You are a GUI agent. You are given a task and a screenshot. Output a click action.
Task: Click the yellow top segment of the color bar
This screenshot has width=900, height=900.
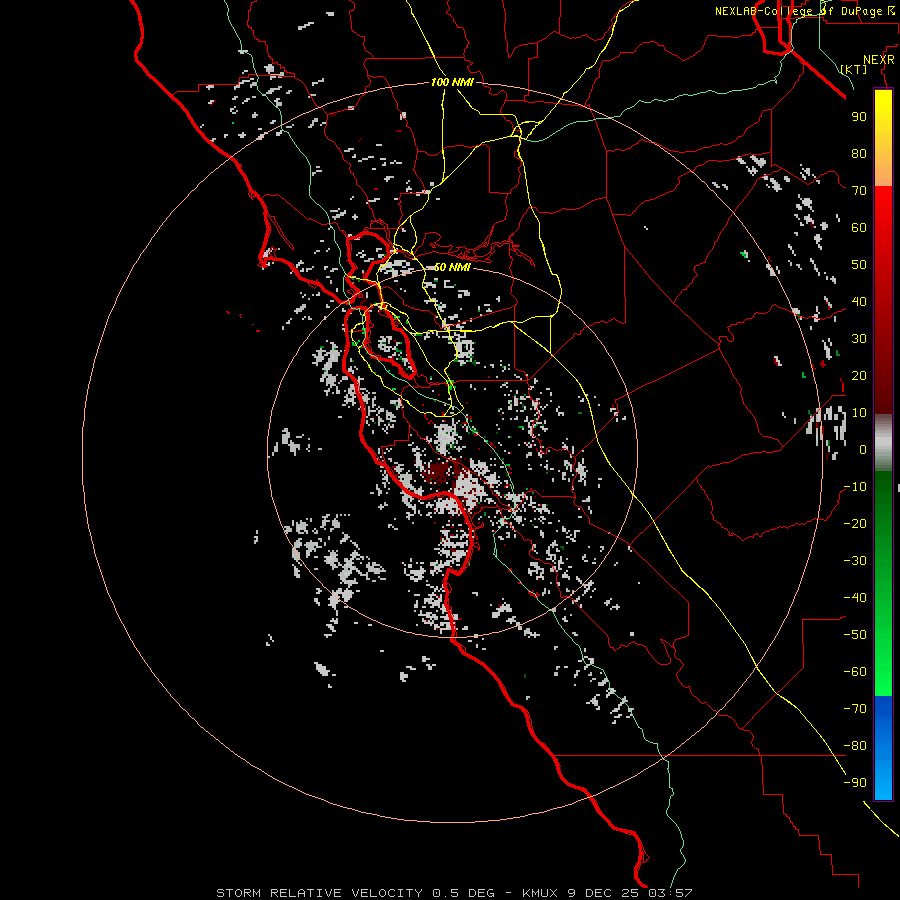883,138
